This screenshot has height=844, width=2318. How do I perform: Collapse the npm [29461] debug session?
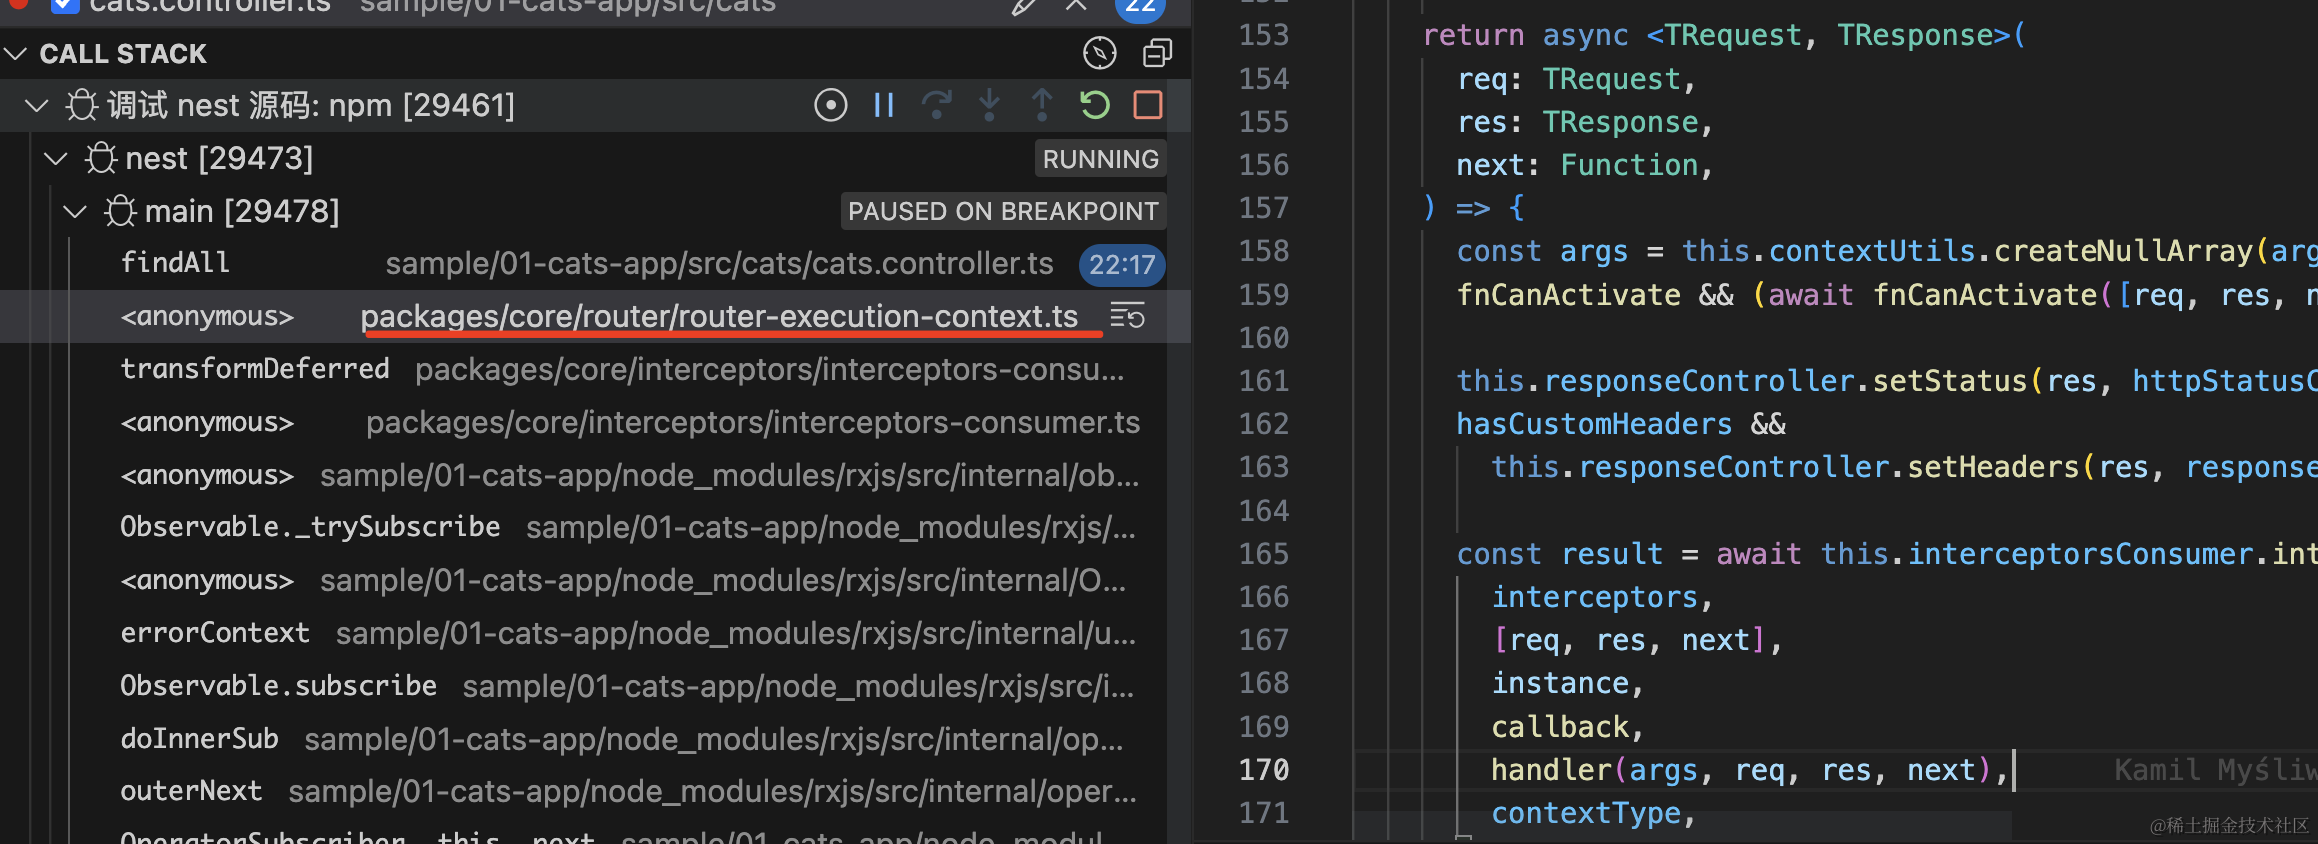coord(36,105)
